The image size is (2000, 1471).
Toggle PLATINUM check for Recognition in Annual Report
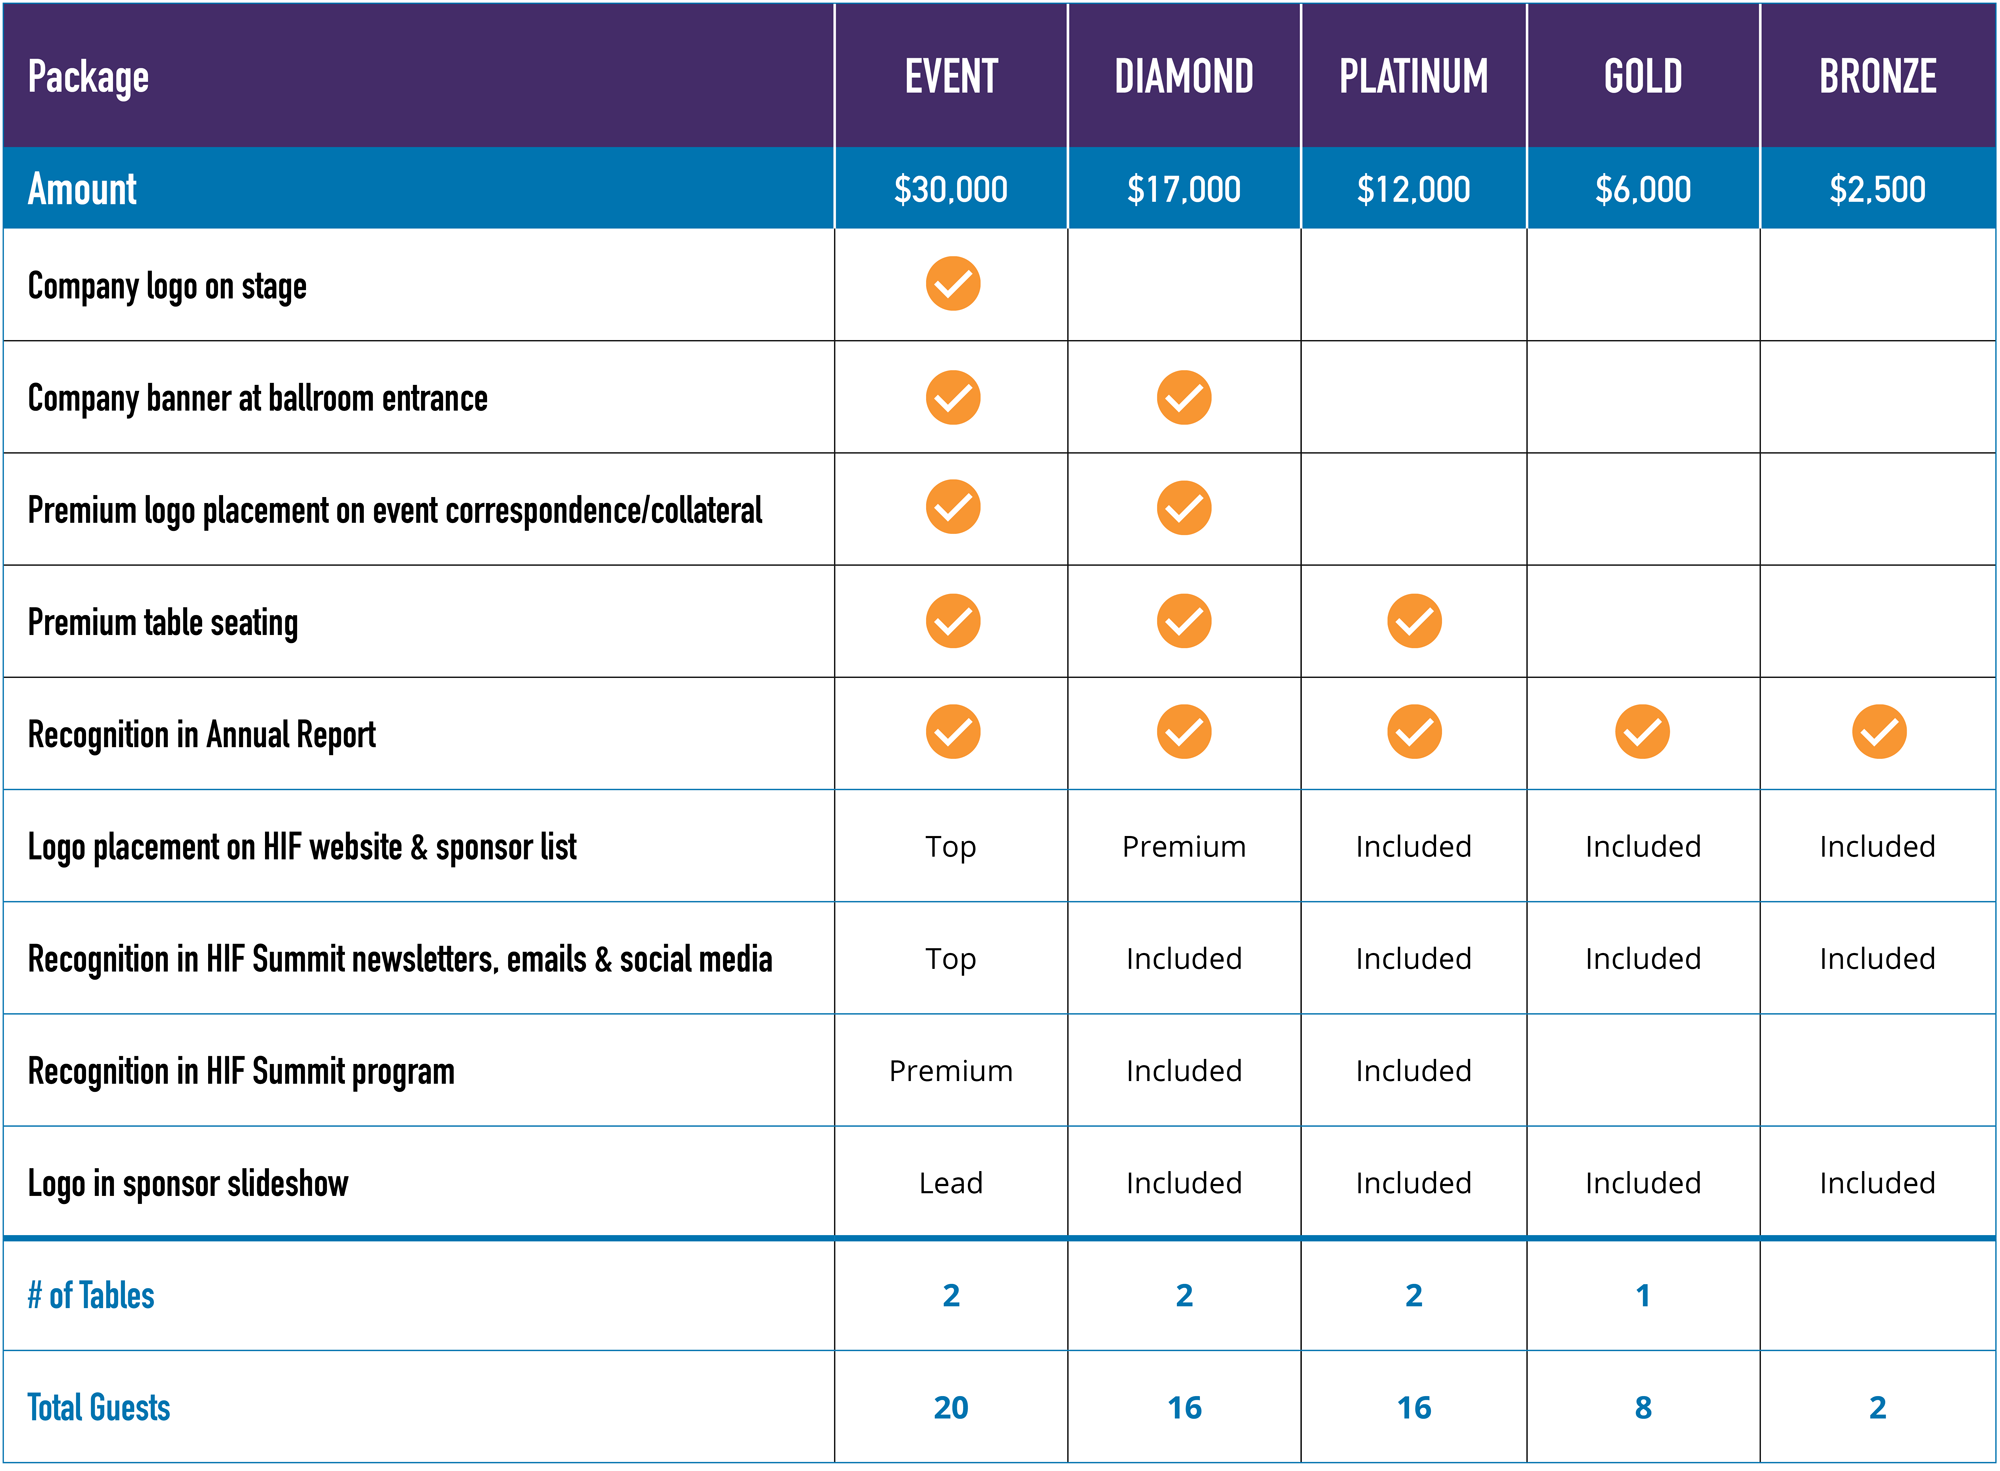[x=1414, y=732]
